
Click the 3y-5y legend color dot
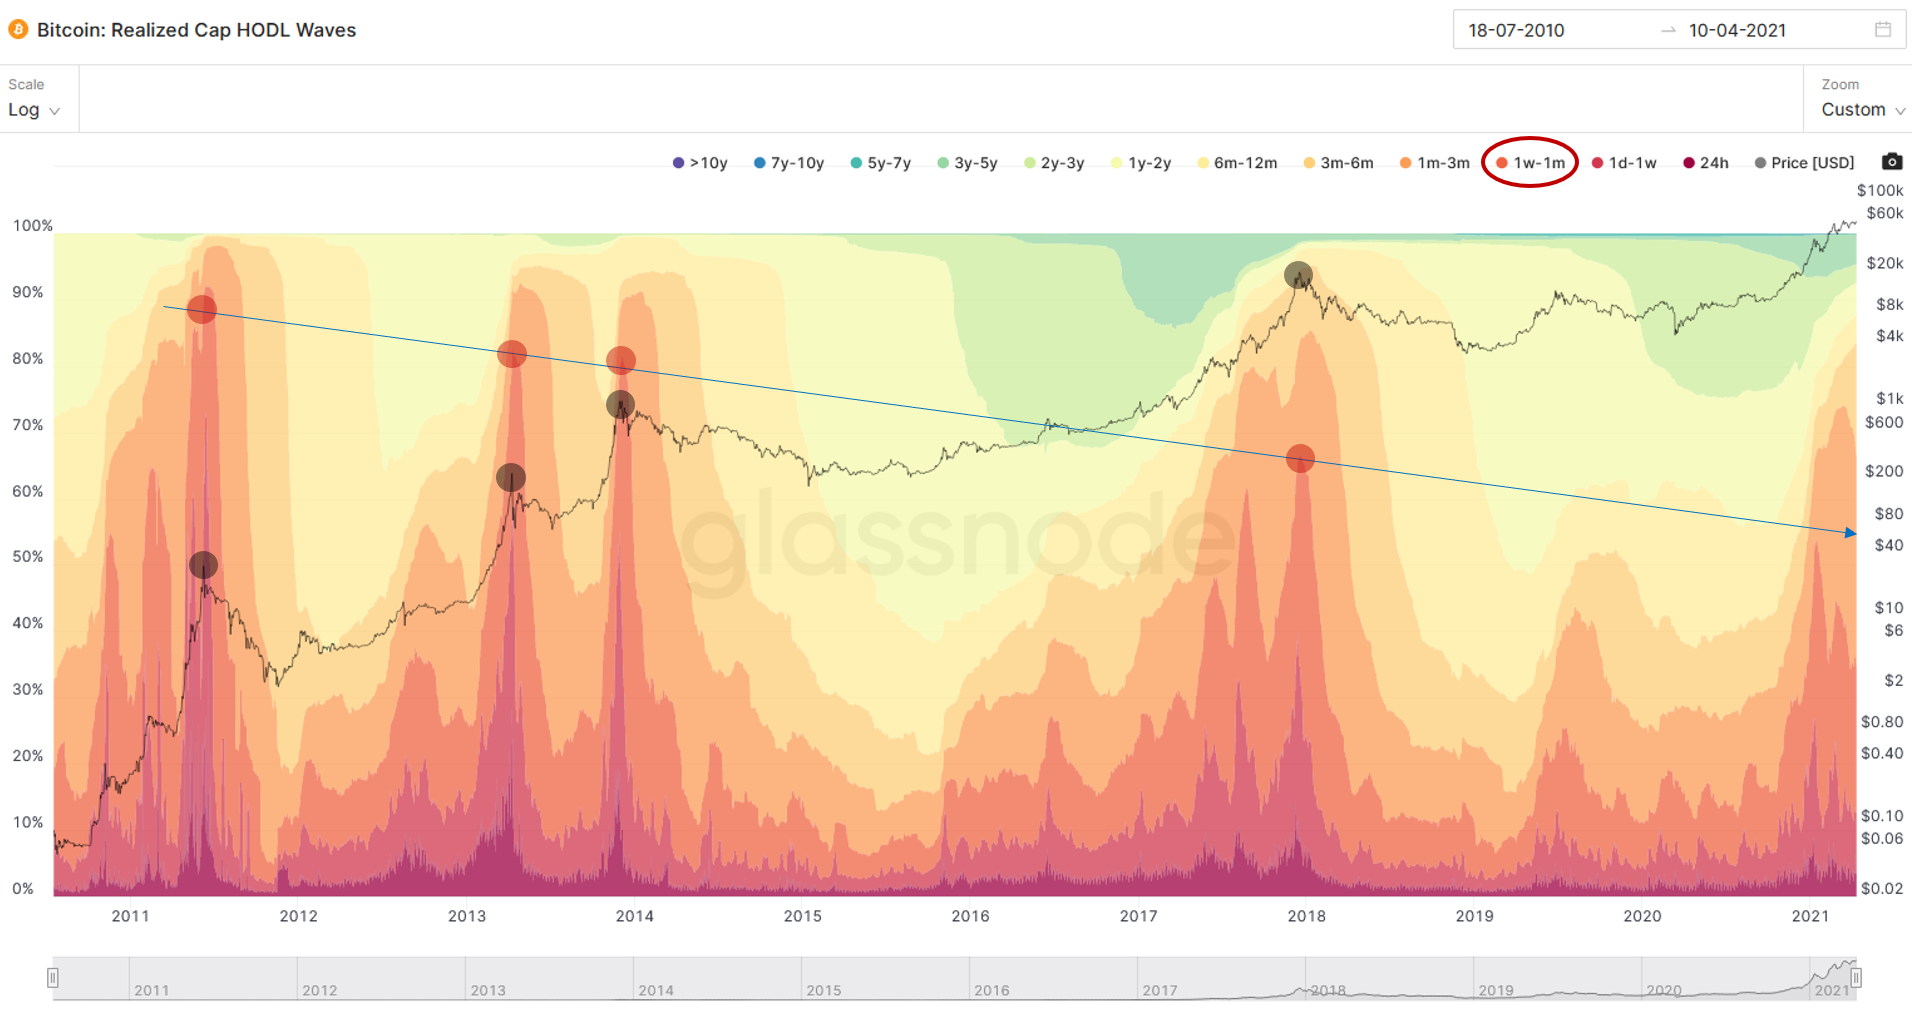click(943, 163)
